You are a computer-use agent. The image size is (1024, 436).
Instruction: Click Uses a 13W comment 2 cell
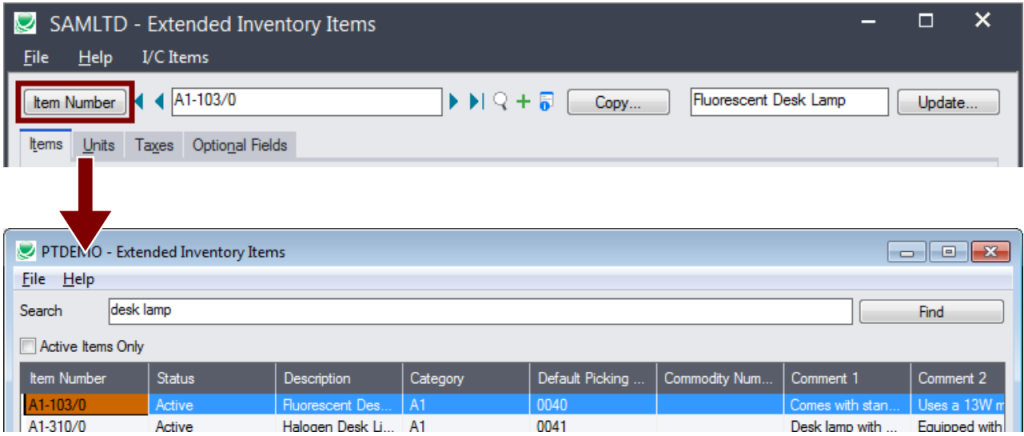[x=957, y=405]
